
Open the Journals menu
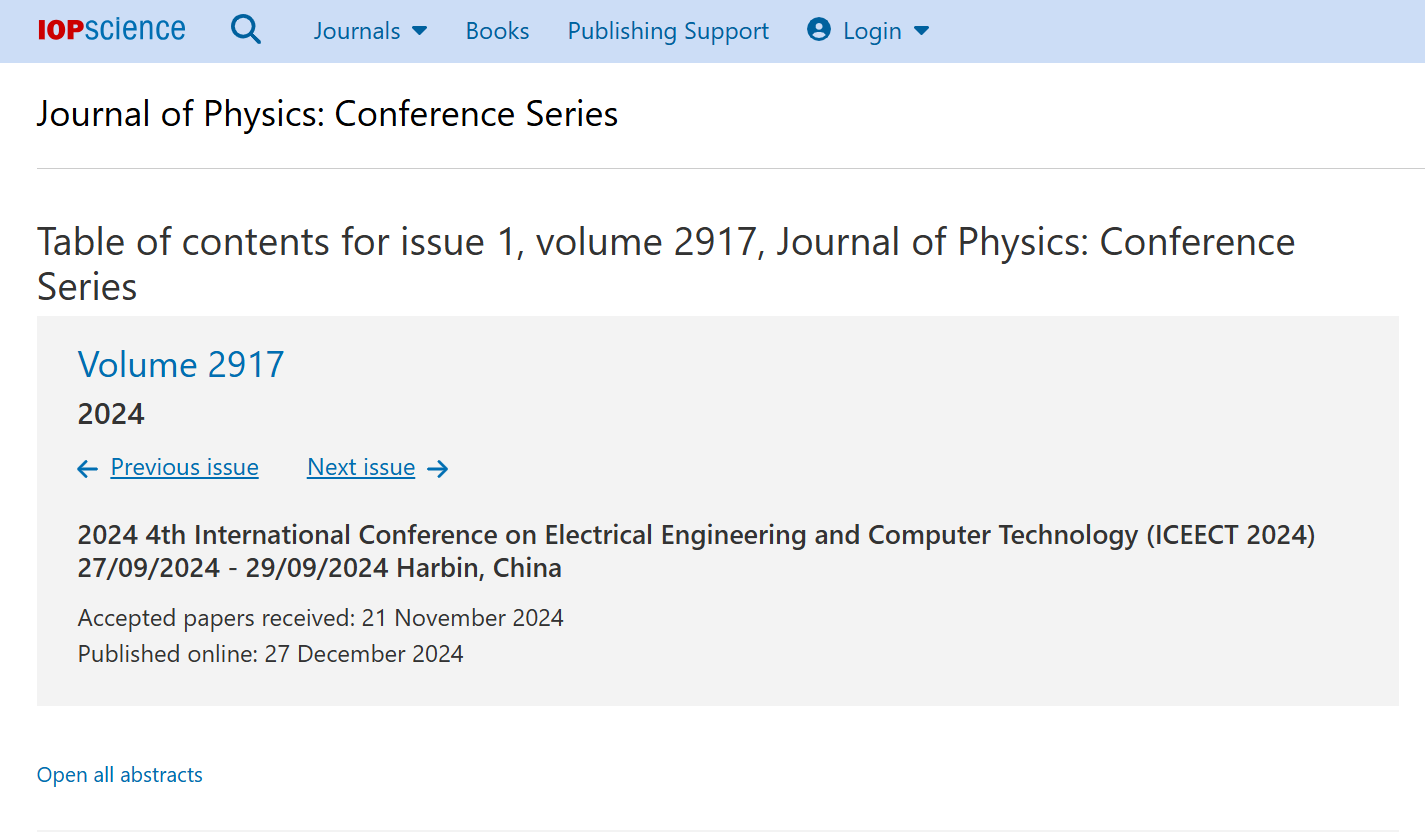click(357, 31)
